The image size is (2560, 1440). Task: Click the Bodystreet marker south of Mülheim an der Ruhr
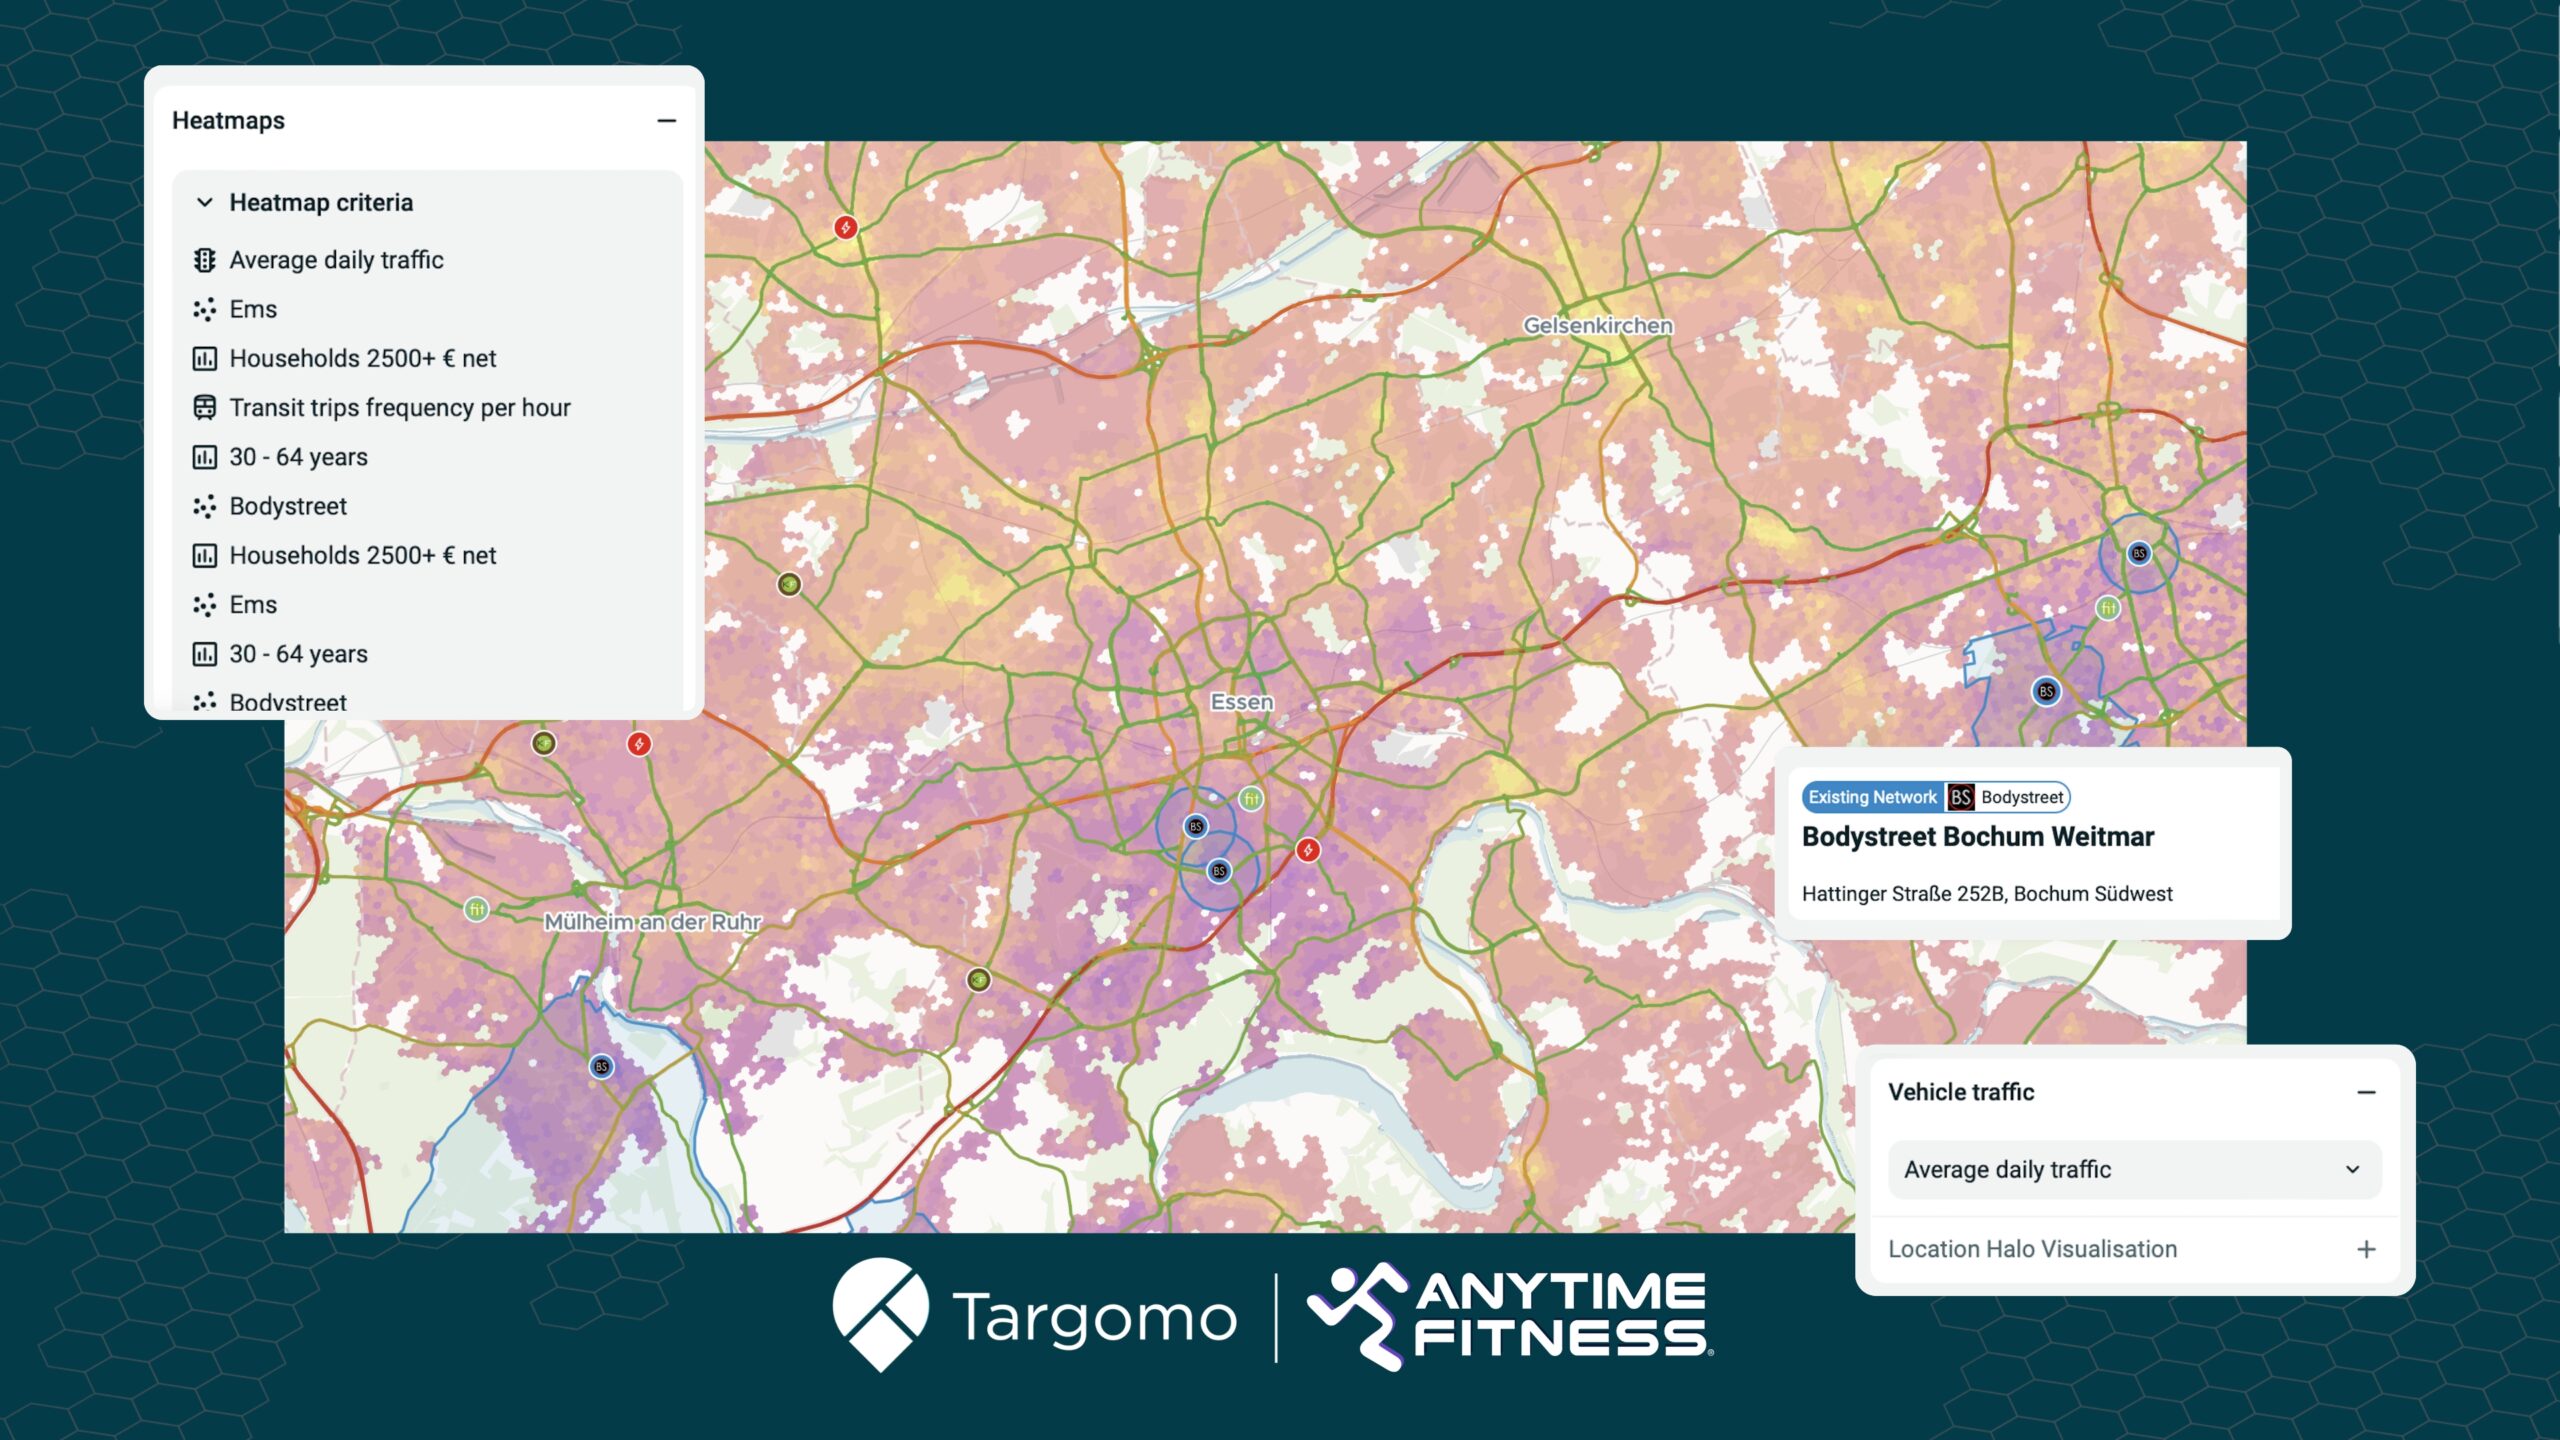[x=601, y=1066]
